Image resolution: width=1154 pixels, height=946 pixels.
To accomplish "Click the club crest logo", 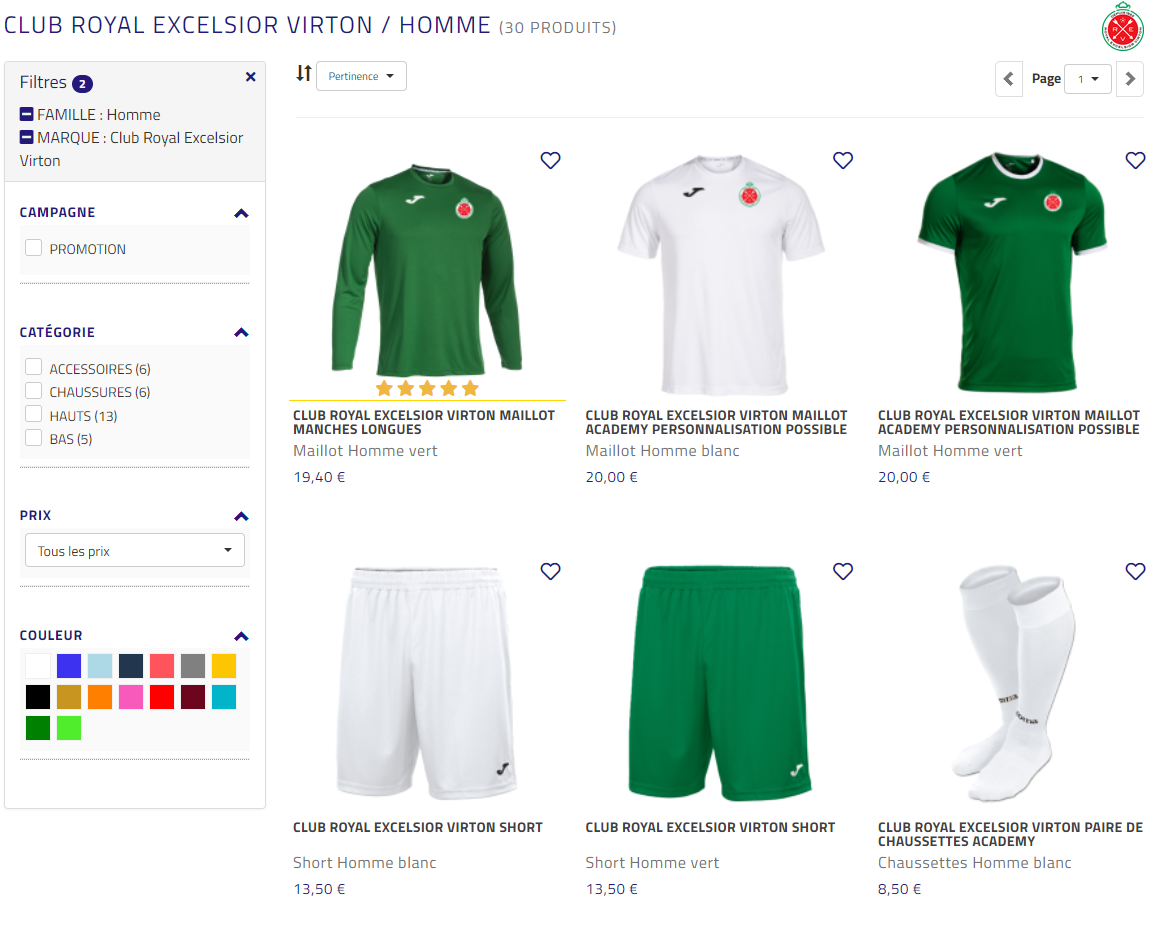I will pos(1122,28).
